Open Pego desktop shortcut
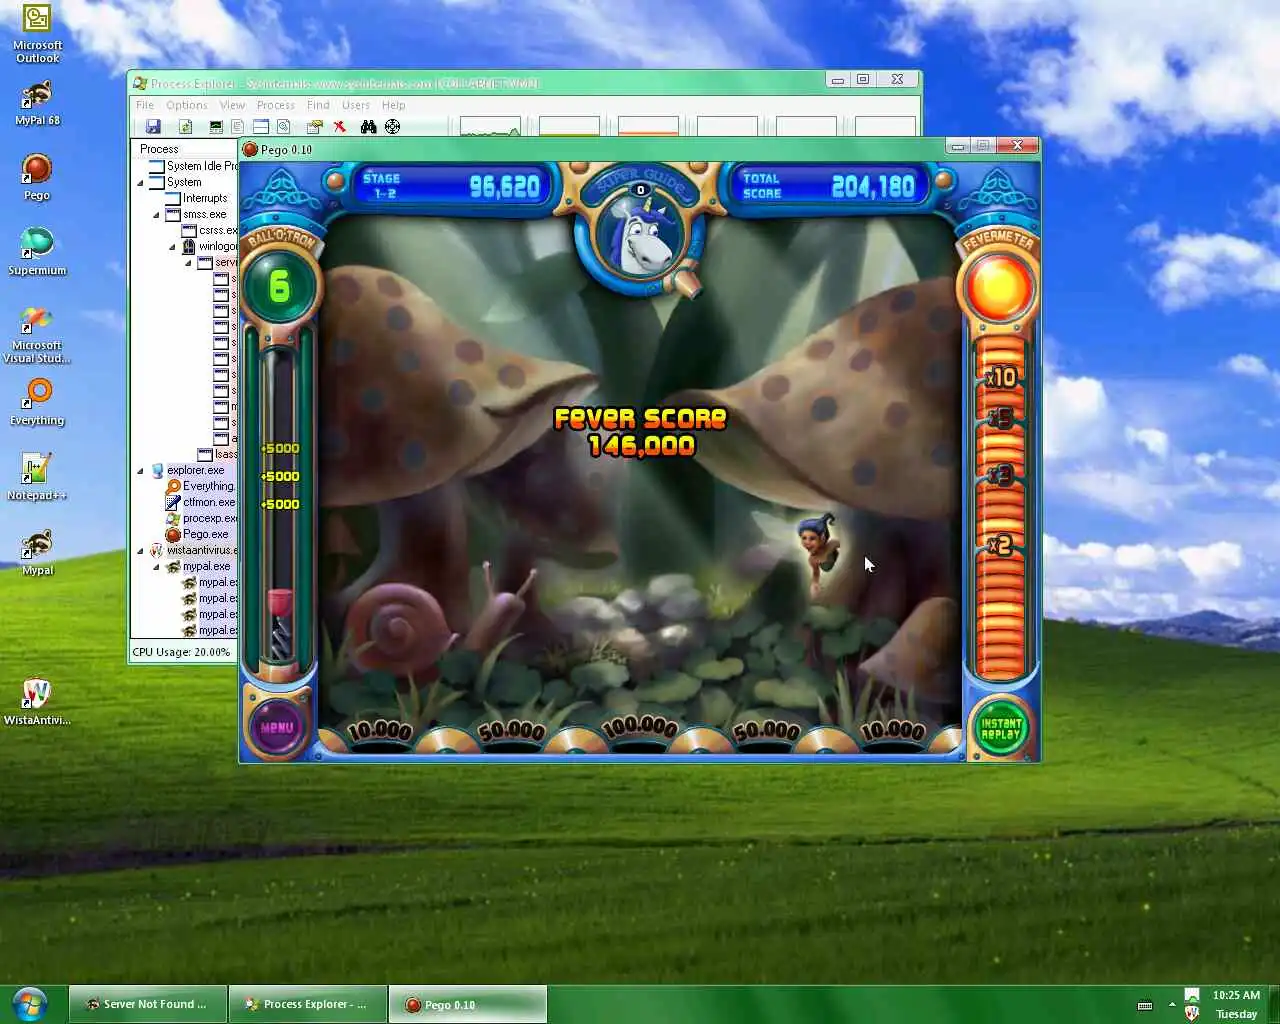The image size is (1280, 1024). tap(37, 178)
